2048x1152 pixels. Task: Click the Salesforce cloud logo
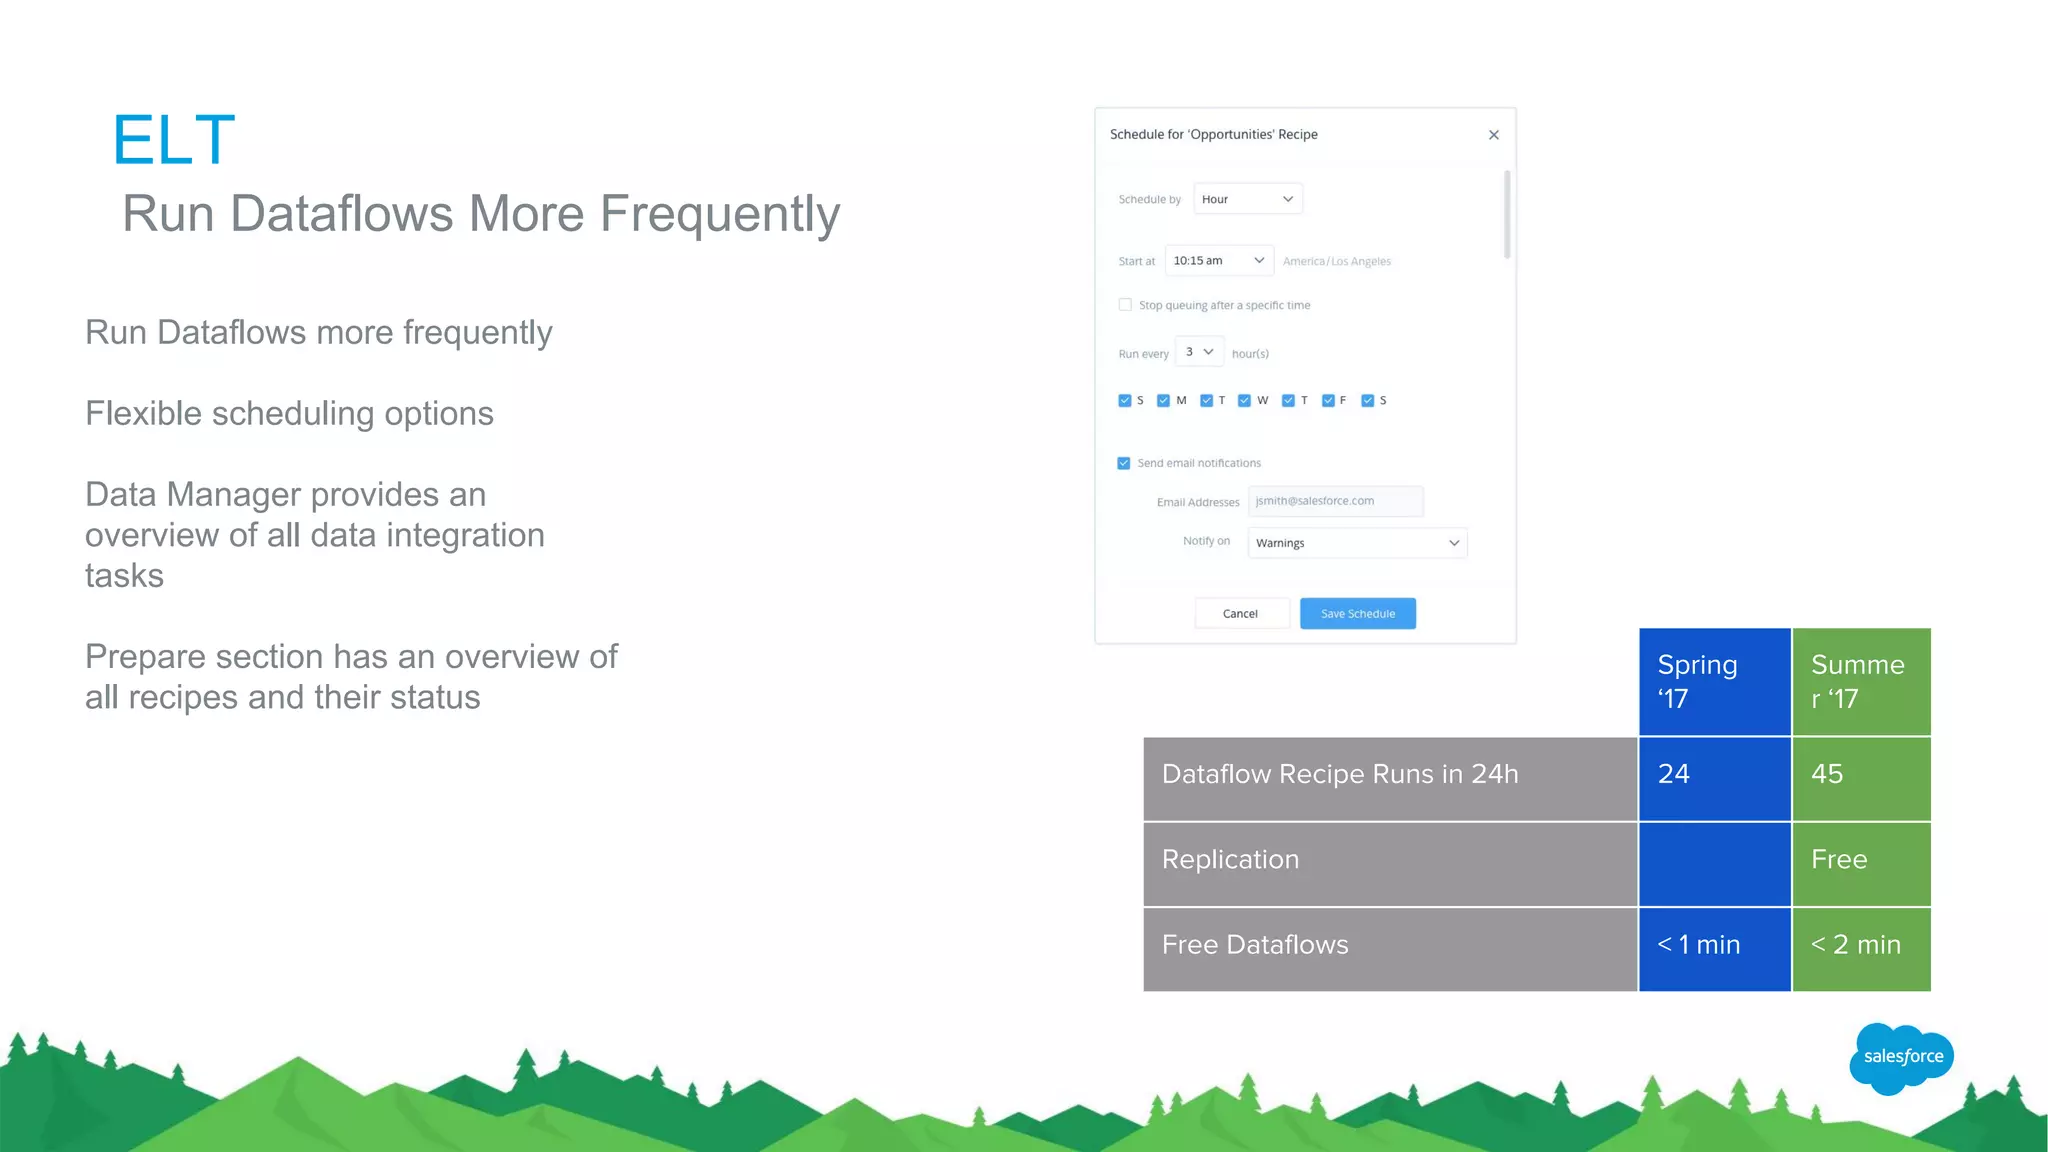1902,1058
